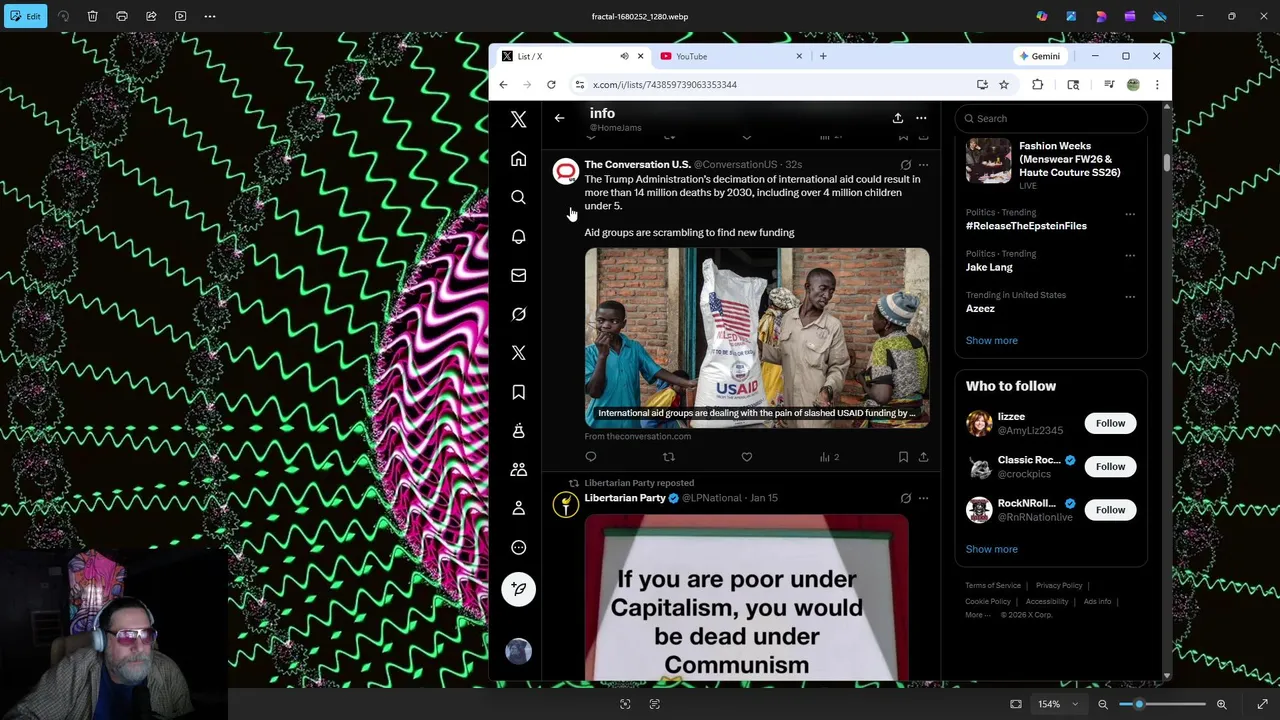
Task: Open Azeez trend options menu
Action: click(x=1130, y=297)
